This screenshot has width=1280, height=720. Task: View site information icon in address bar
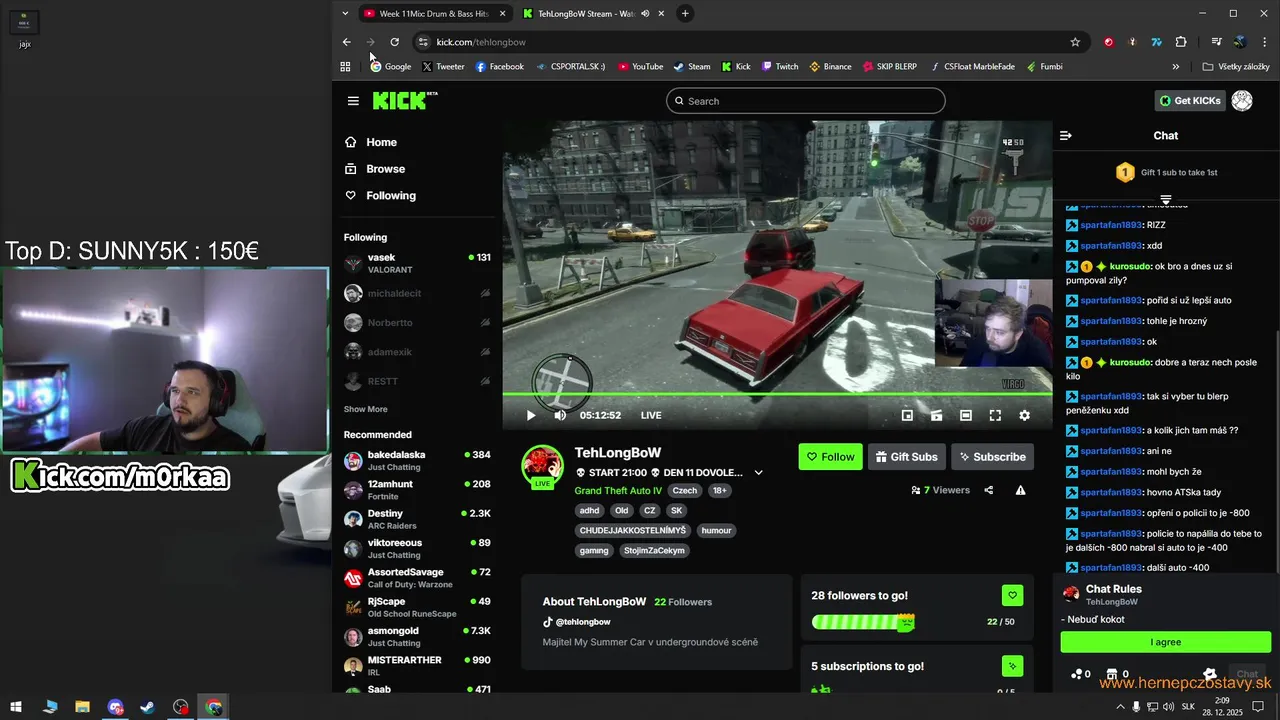423,42
